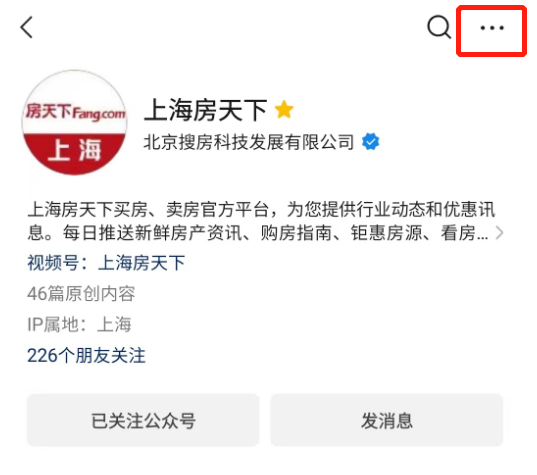Click the 发消息 button
The width and height of the screenshot is (537, 475).
[x=387, y=420]
